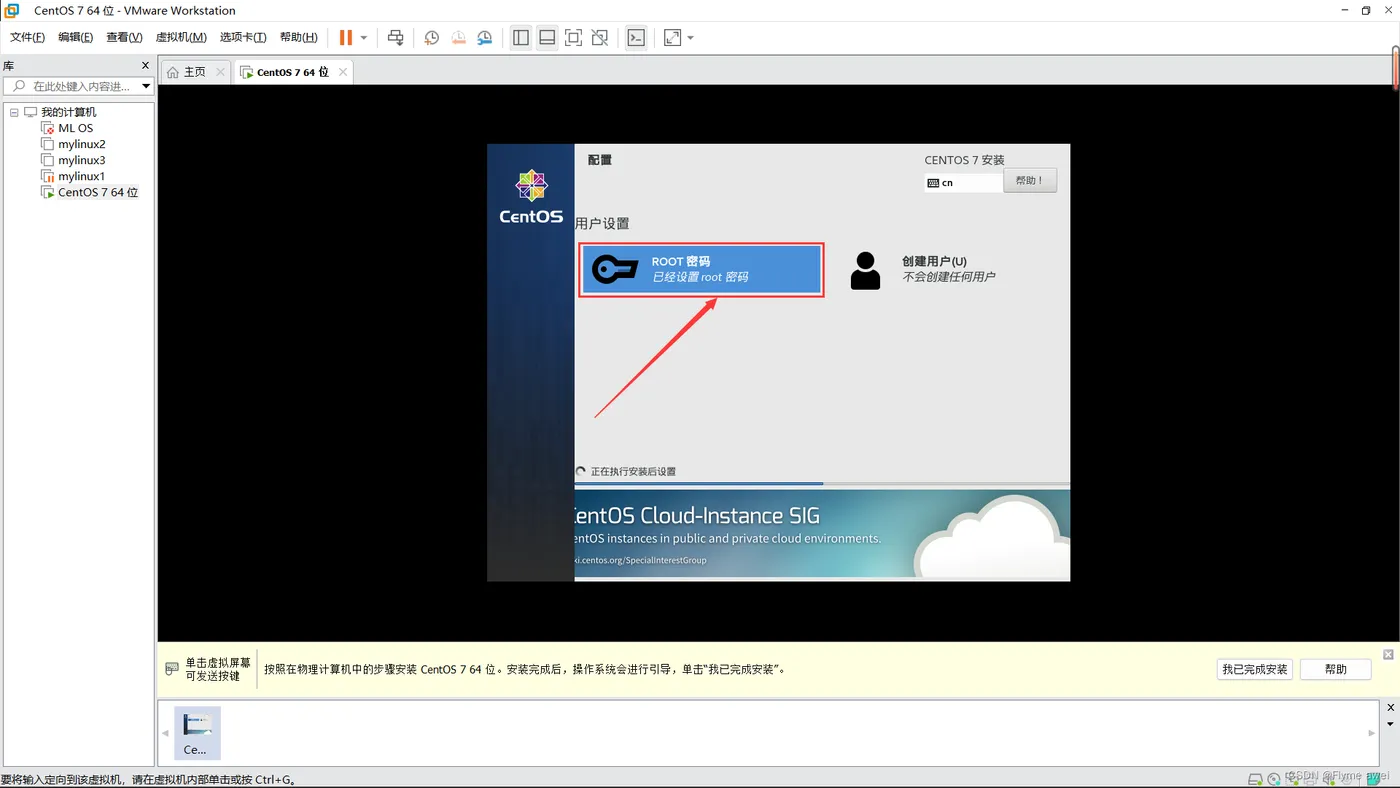Click the installation progress bar
This screenshot has width=1400, height=788.
pos(822,484)
